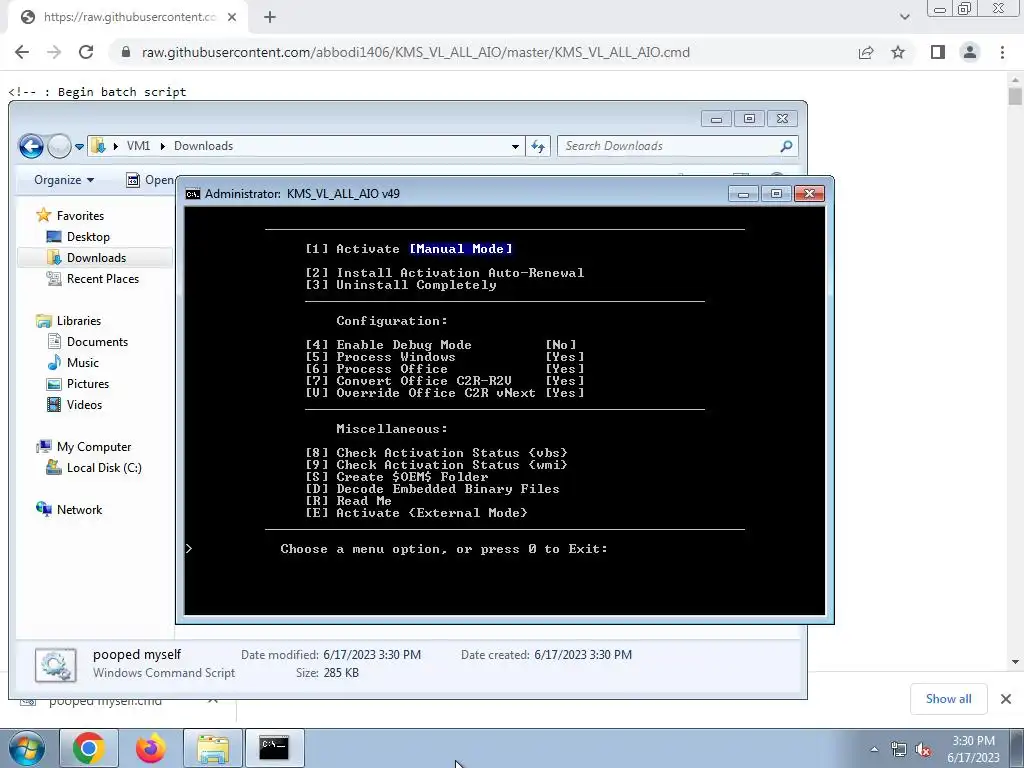Open the Organize menu in Explorer

pos(63,180)
